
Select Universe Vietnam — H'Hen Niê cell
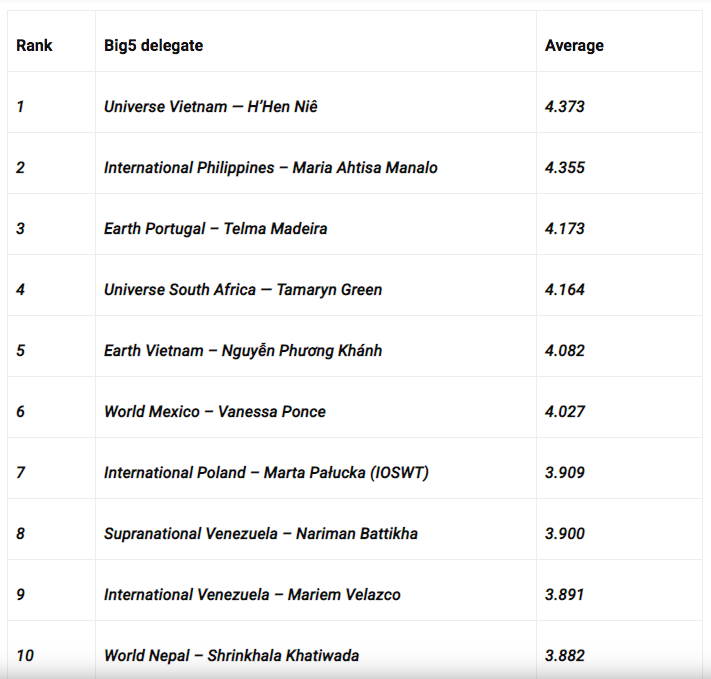click(210, 106)
